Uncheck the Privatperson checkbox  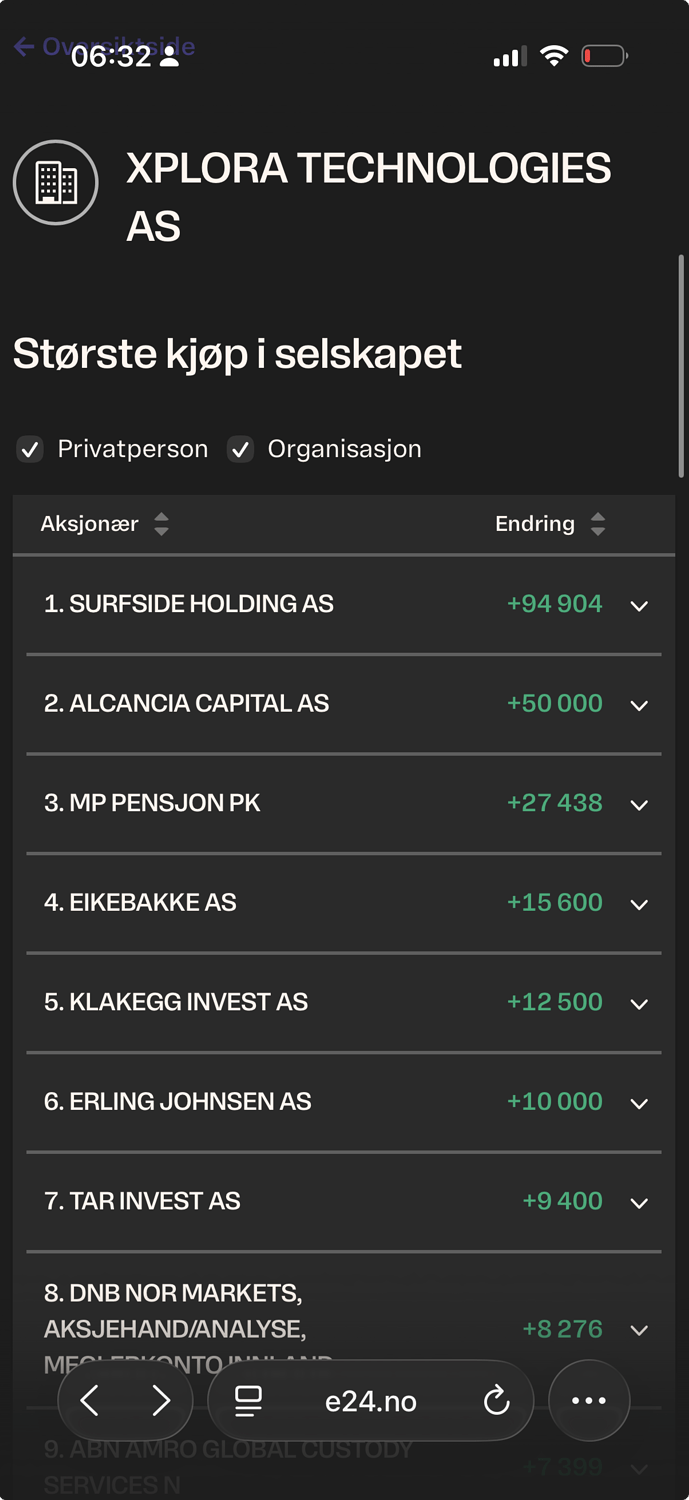pos(30,450)
